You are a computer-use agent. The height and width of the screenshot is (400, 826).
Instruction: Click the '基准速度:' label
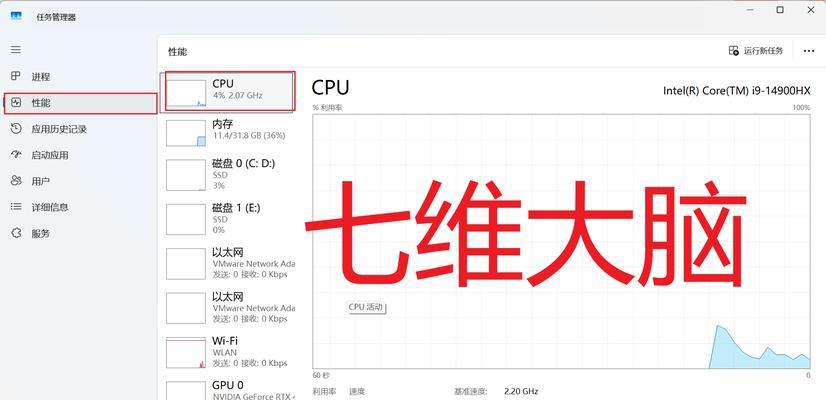coord(471,392)
